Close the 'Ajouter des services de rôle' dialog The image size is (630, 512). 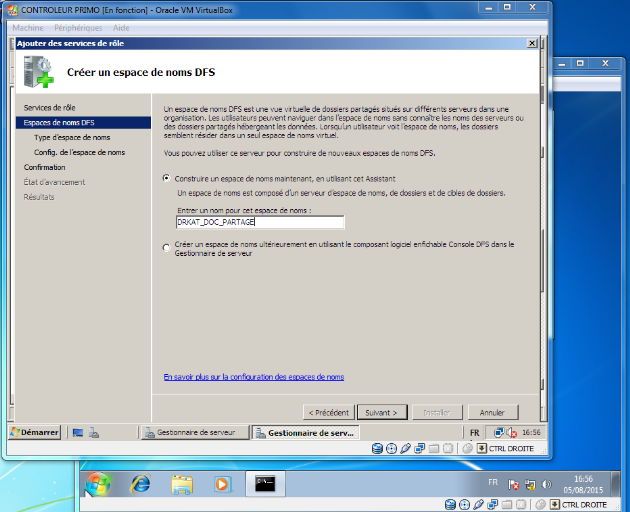click(x=532, y=43)
